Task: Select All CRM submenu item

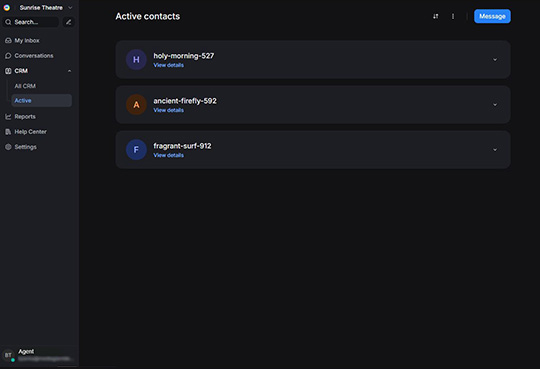Action: coord(25,86)
